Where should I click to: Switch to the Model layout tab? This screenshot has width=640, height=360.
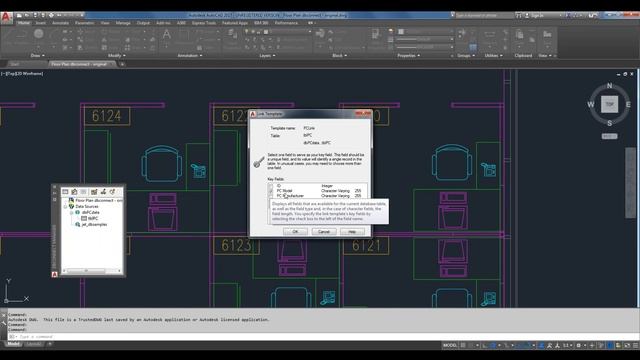pyautogui.click(x=13, y=344)
